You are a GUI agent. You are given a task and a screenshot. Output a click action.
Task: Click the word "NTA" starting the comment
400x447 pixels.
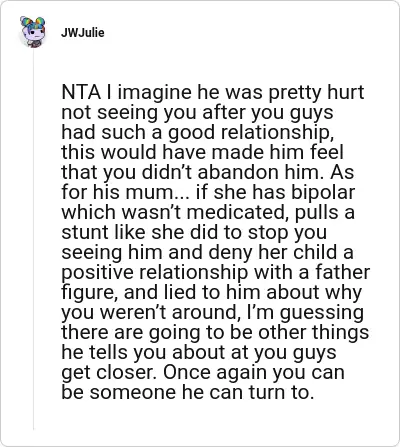(81, 92)
